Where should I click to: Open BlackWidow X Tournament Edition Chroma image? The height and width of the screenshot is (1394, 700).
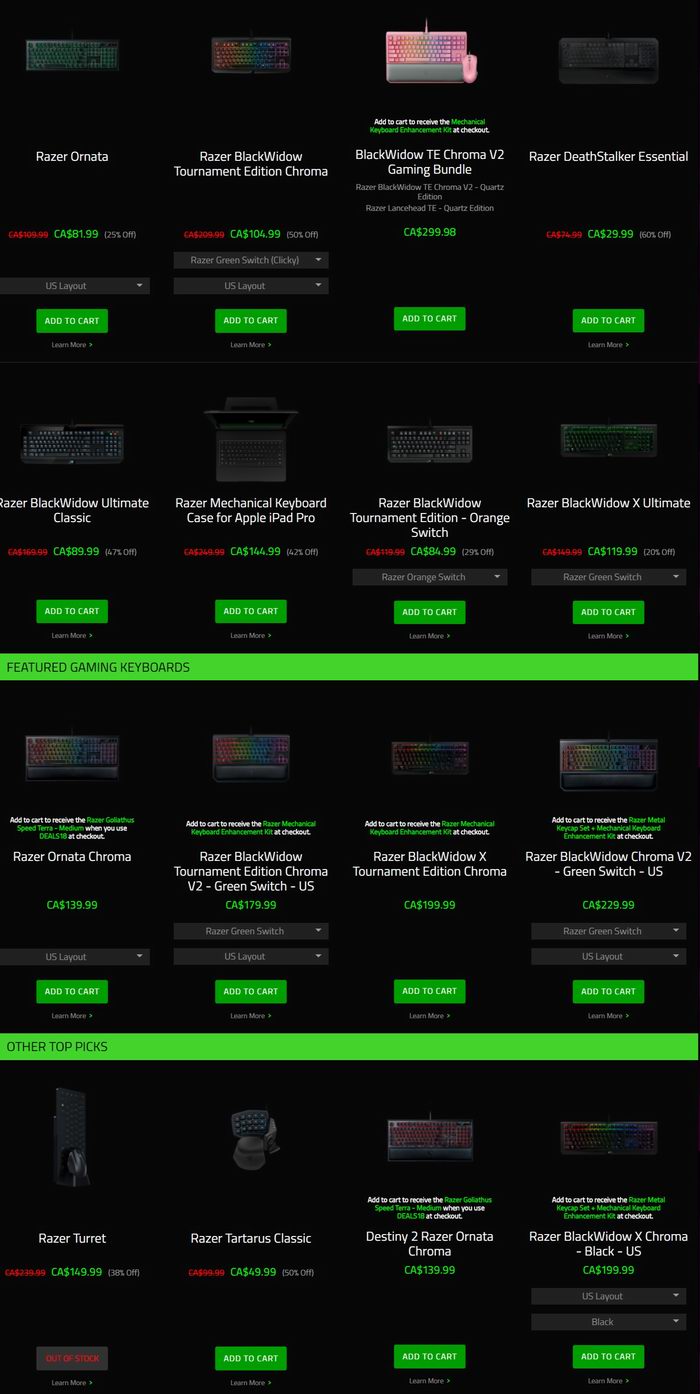pyautogui.click(x=430, y=757)
